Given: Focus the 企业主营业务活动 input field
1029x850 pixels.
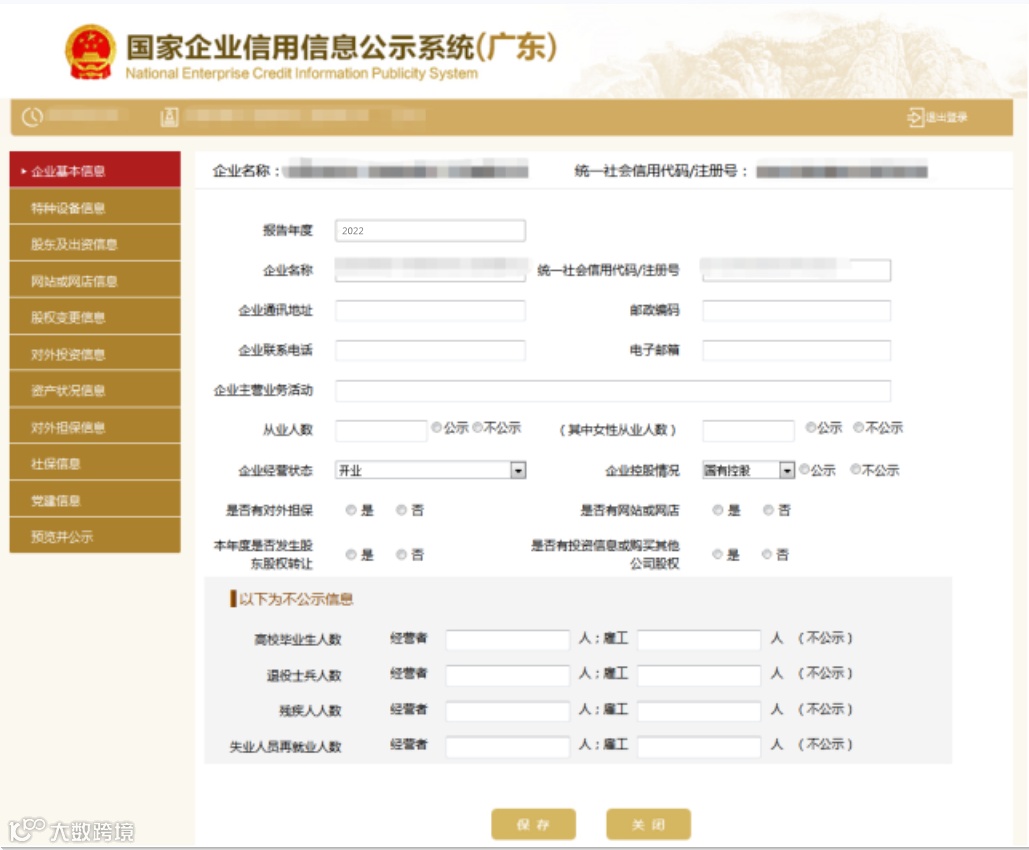Looking at the screenshot, I should pyautogui.click(x=613, y=391).
